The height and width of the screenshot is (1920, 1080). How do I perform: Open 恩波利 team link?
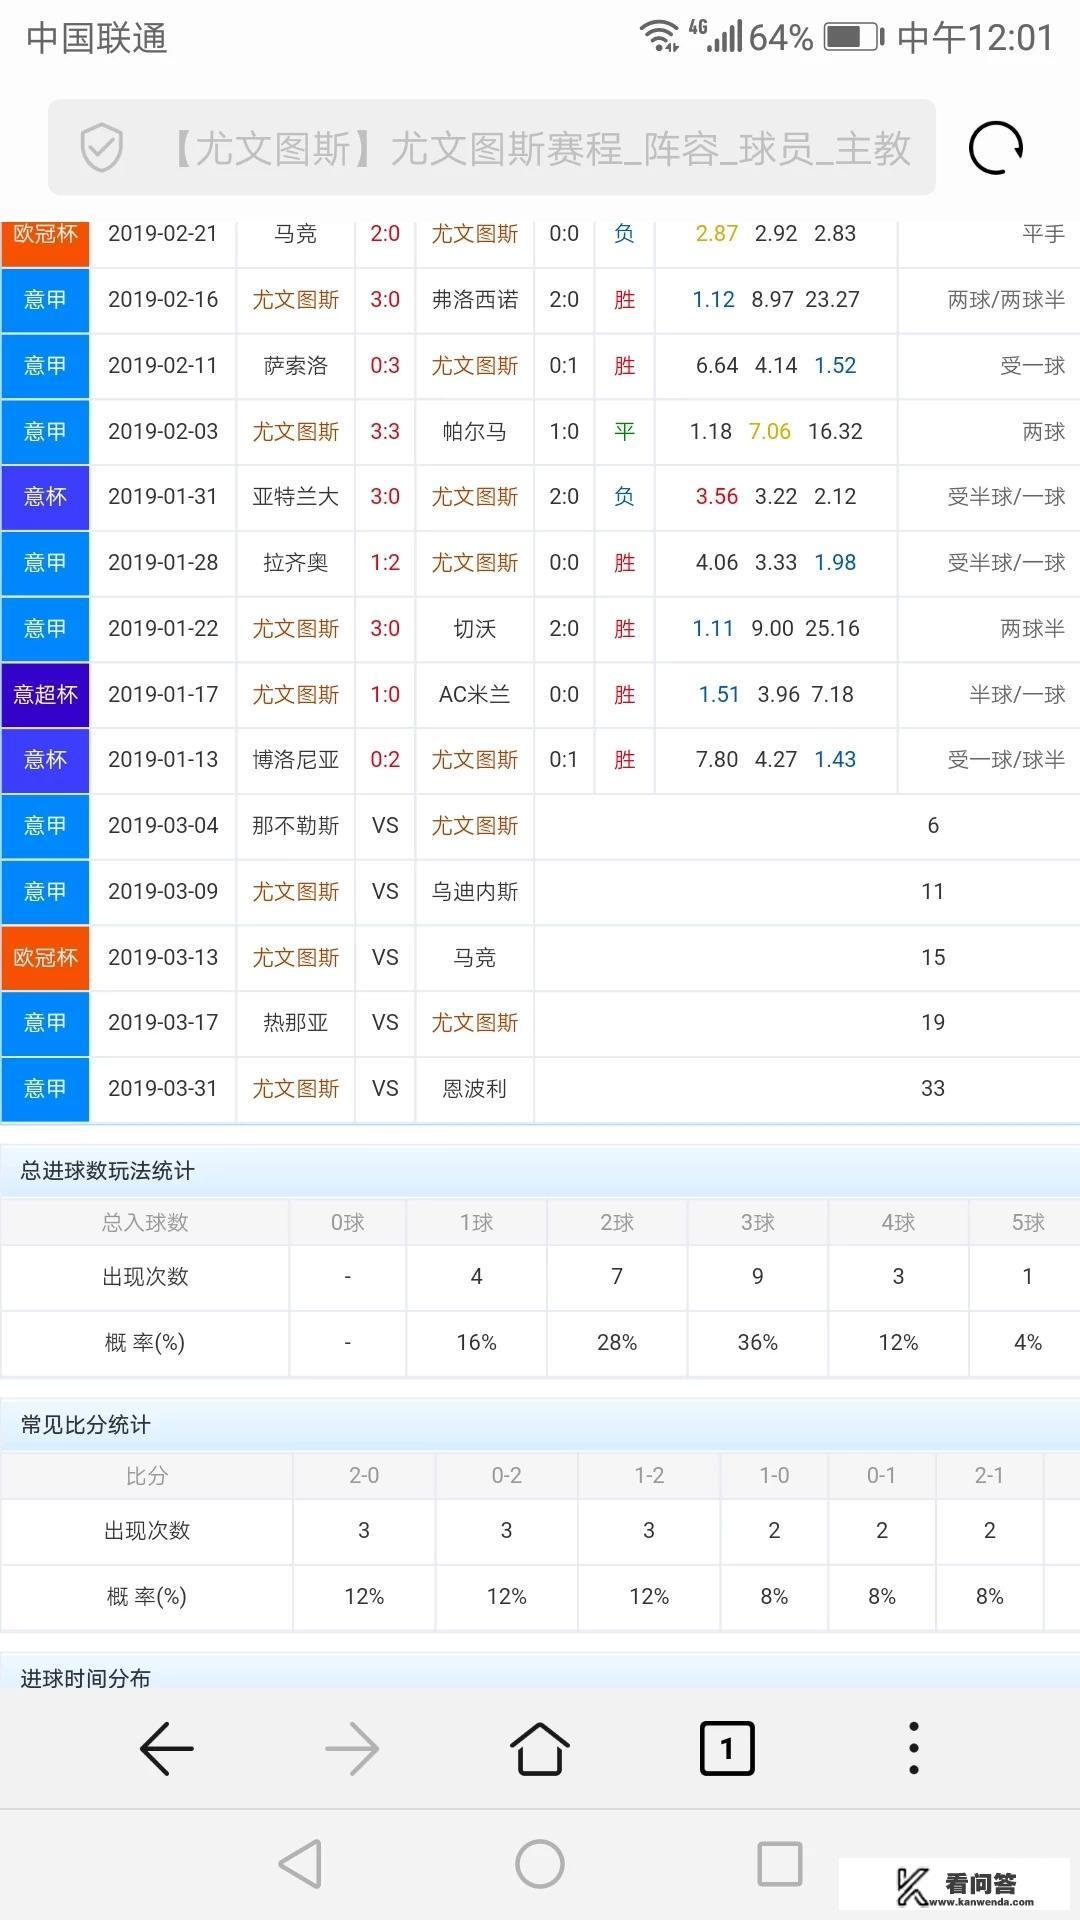[x=475, y=1089]
